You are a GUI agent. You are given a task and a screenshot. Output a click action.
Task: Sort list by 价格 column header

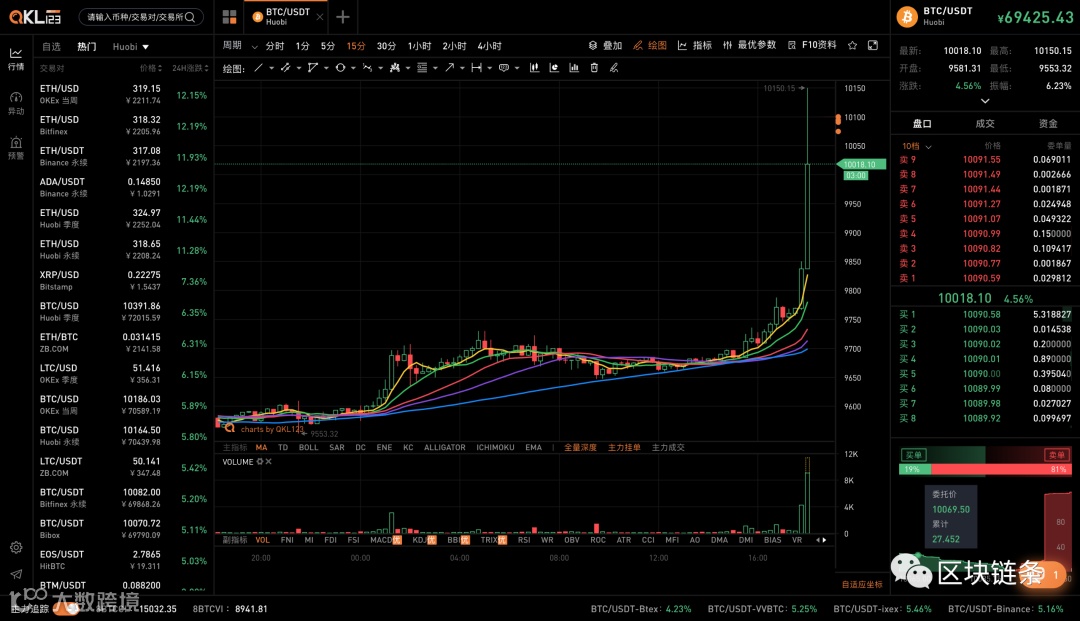click(x=151, y=68)
